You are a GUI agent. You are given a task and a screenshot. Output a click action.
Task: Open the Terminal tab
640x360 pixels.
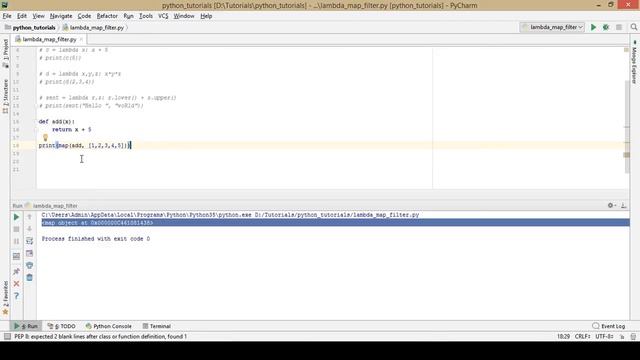[x=156, y=326]
